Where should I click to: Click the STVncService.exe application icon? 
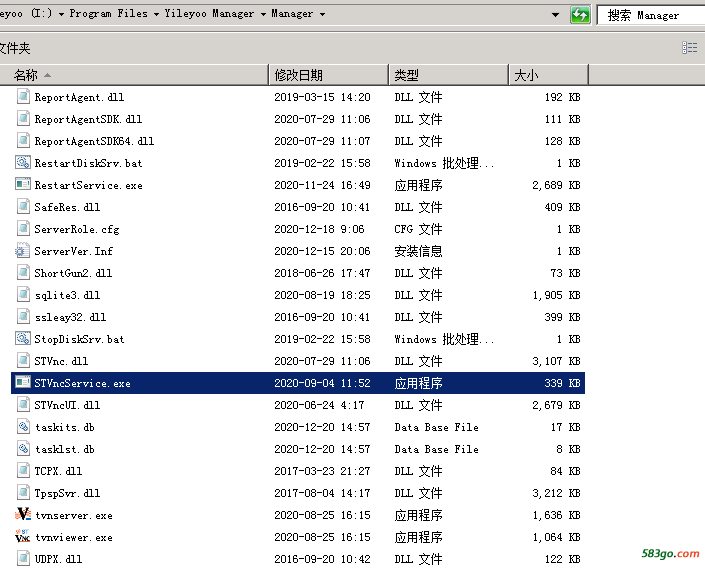click(x=23, y=382)
